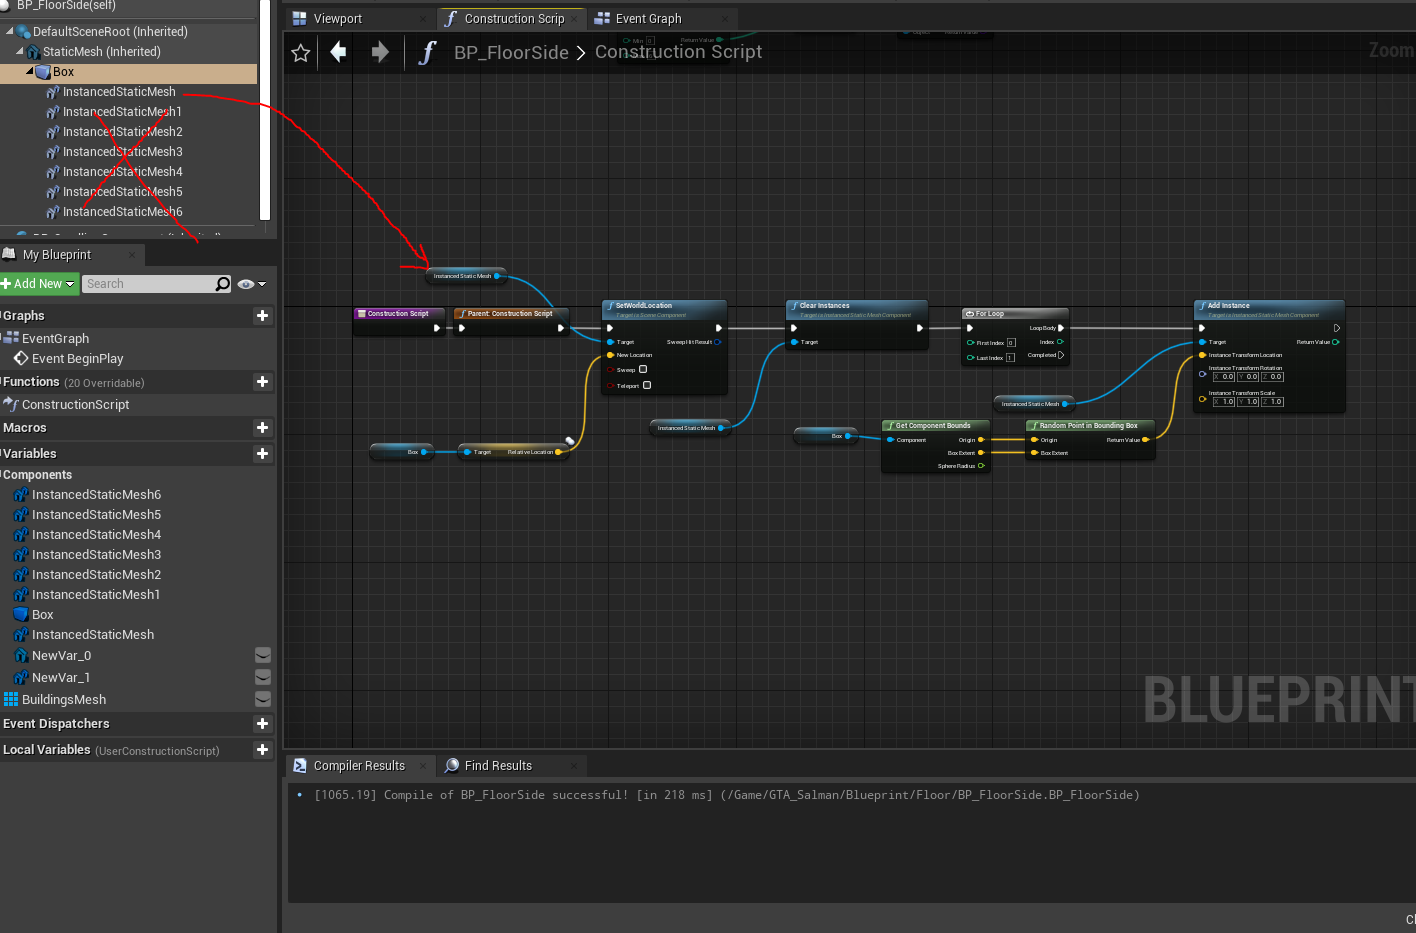This screenshot has width=1416, height=933.
Task: Collapse the DefaultSceneRoot tree node
Action: pyautogui.click(x=9, y=31)
